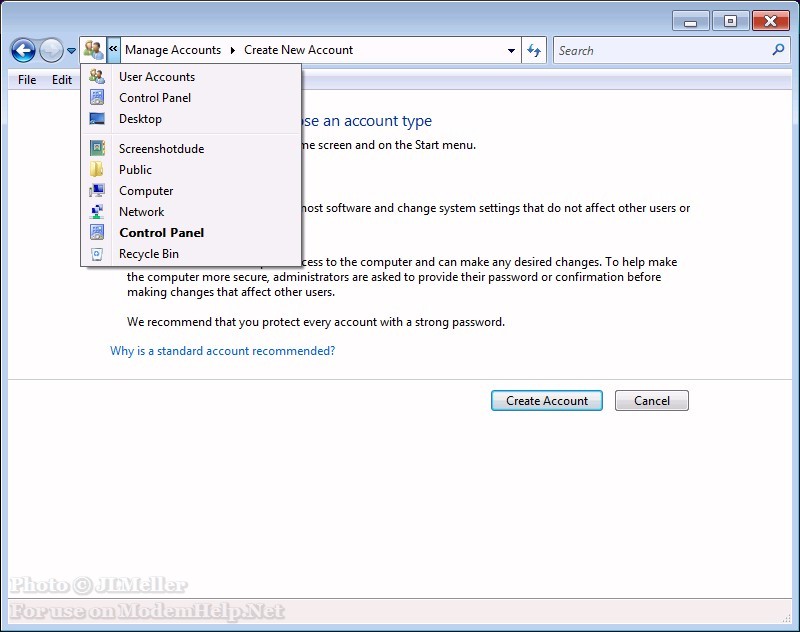The width and height of the screenshot is (800, 632).
Task: Click the Refresh button
Action: (534, 50)
